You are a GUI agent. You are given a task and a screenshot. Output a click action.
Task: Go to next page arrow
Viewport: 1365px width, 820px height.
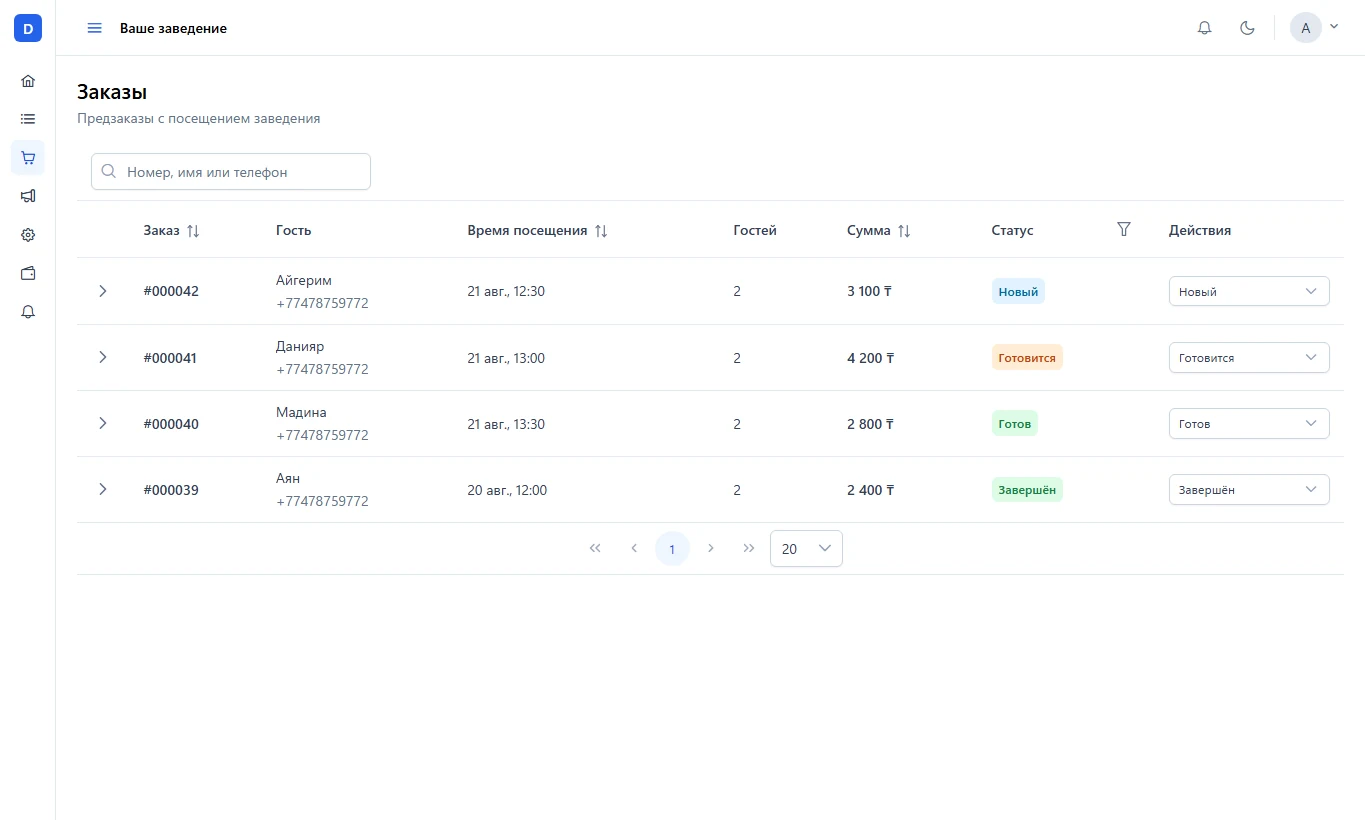[x=711, y=548]
